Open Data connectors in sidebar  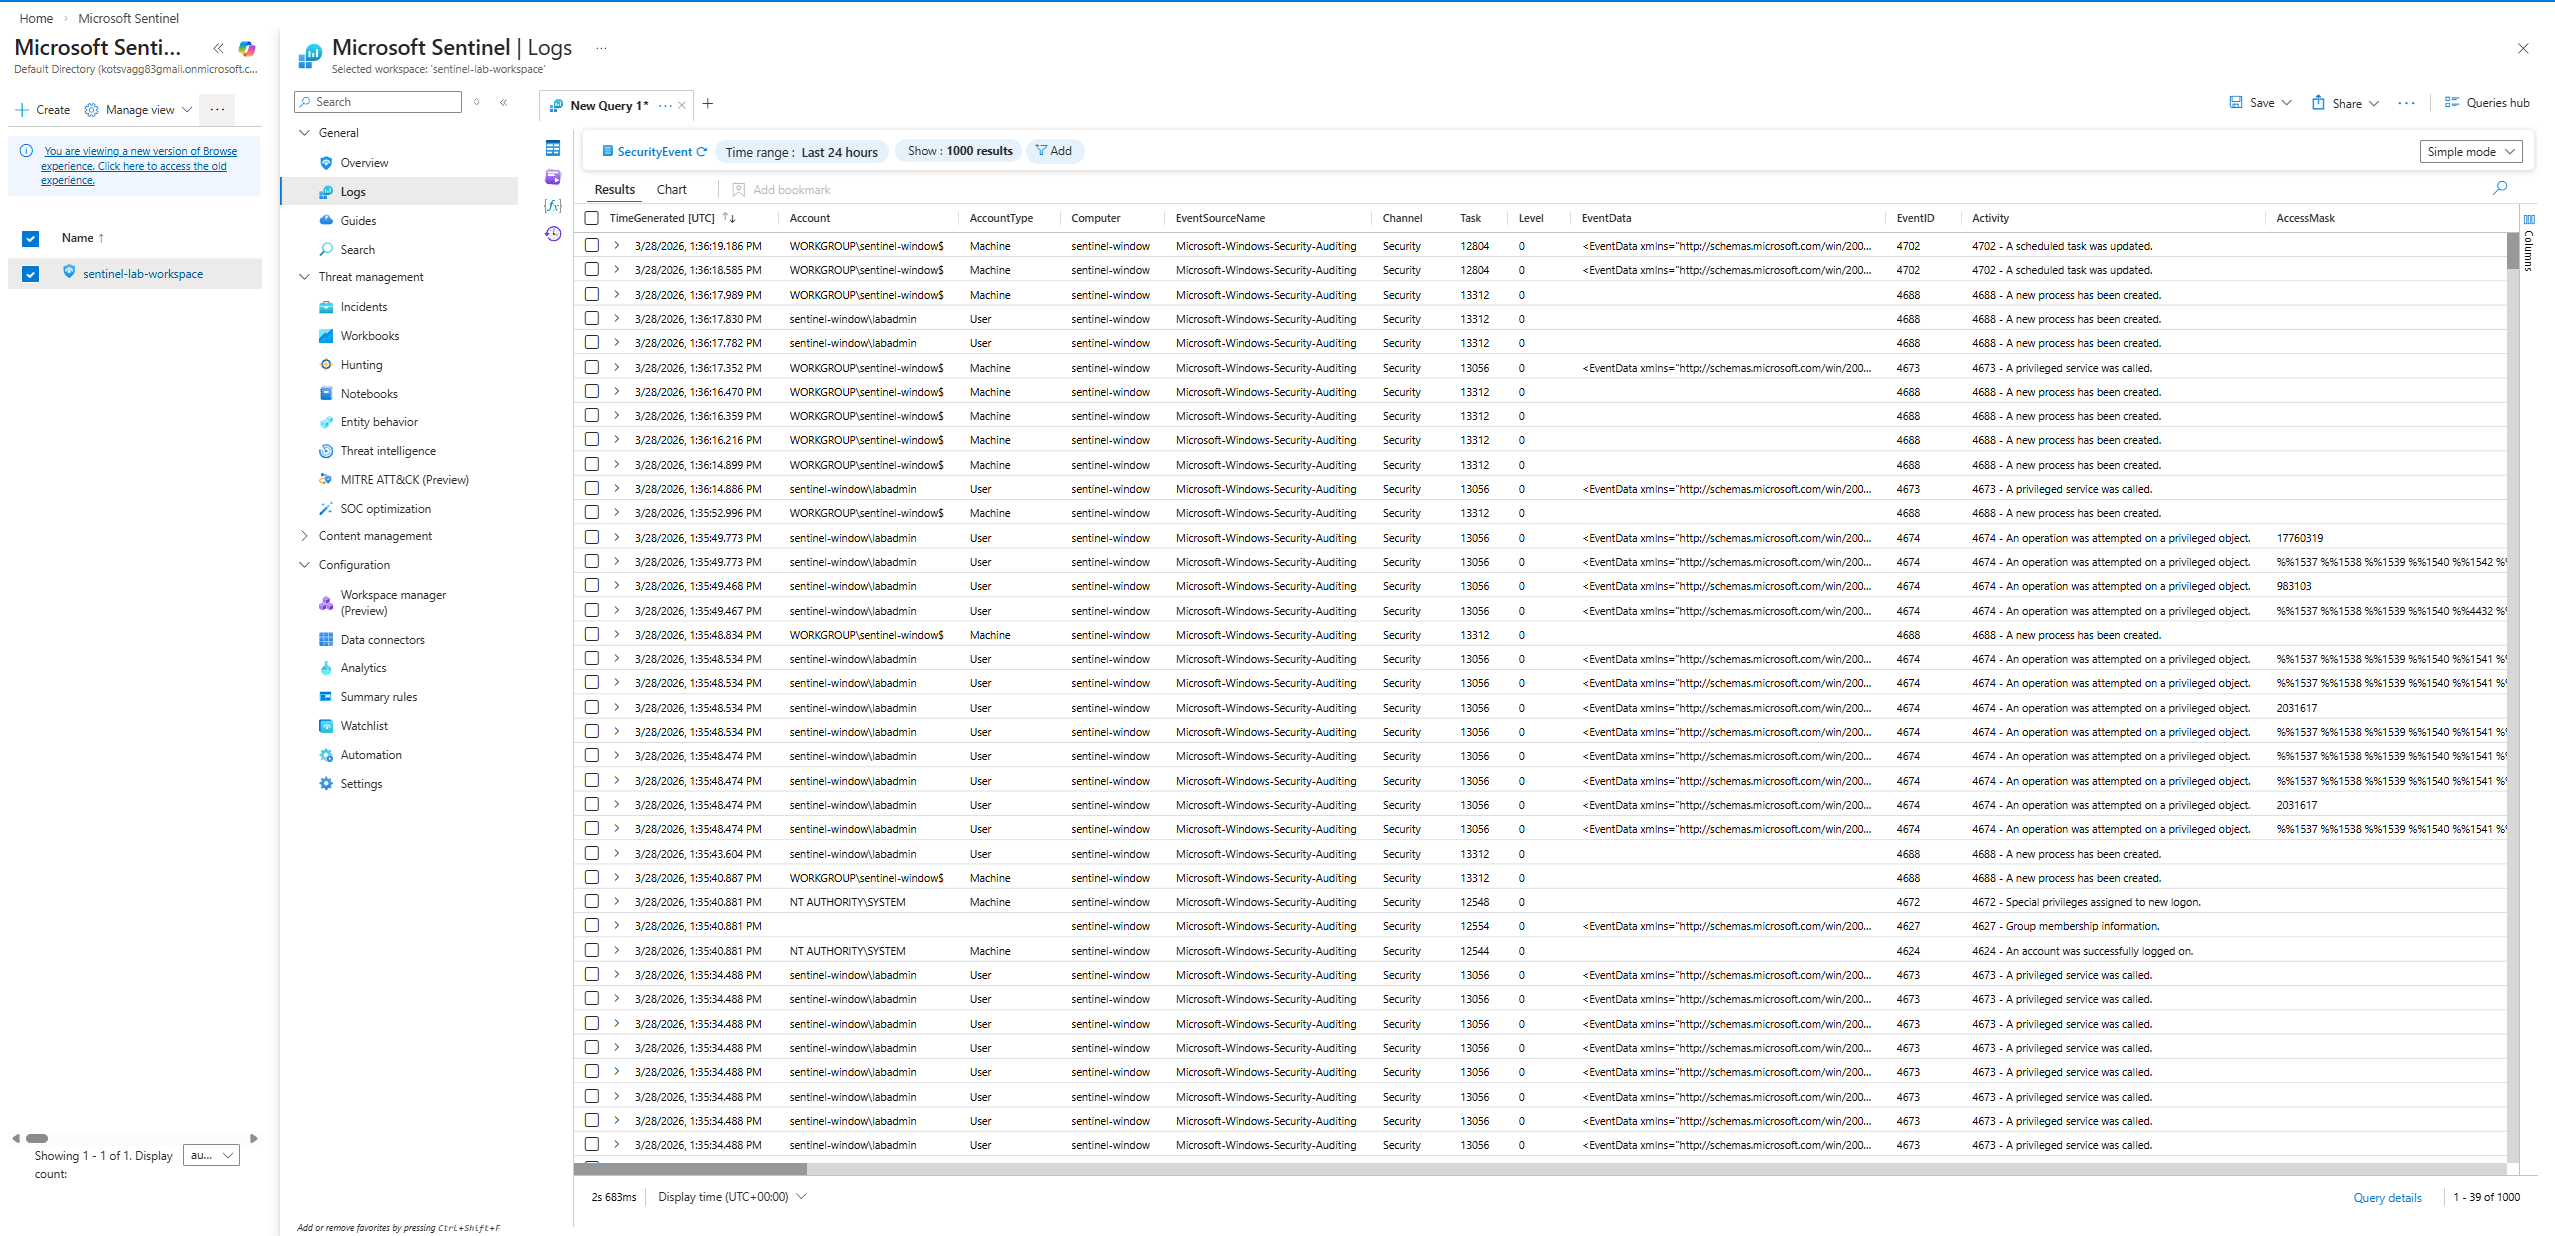[x=382, y=640]
